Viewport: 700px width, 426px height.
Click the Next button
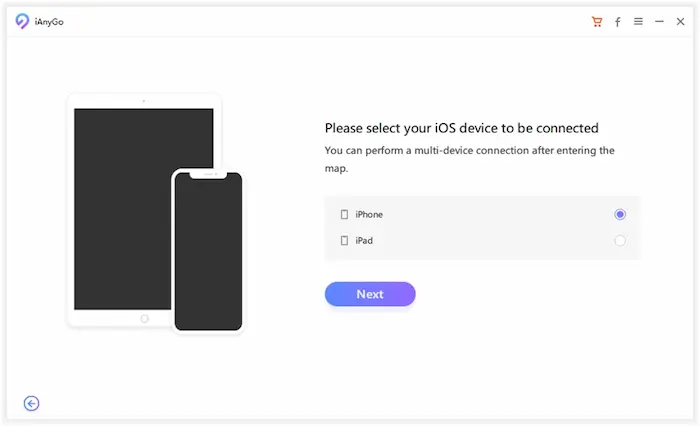(370, 294)
